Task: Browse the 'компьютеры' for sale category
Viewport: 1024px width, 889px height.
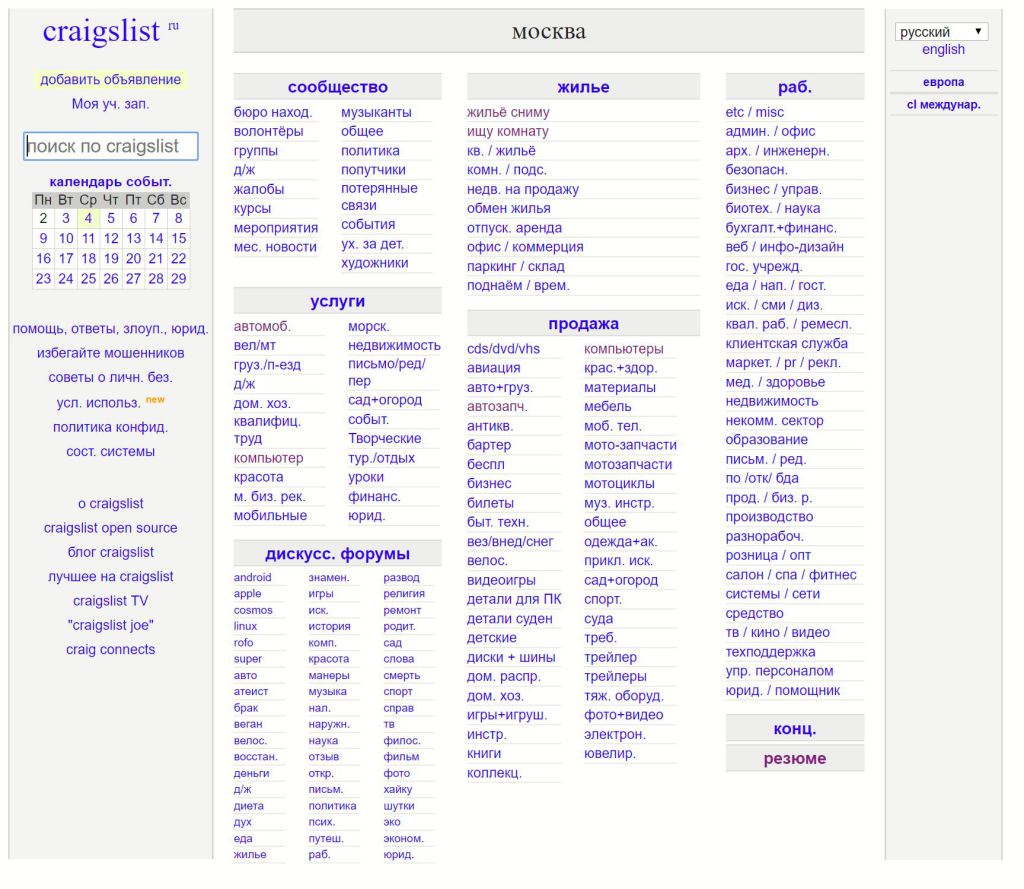Action: 623,349
